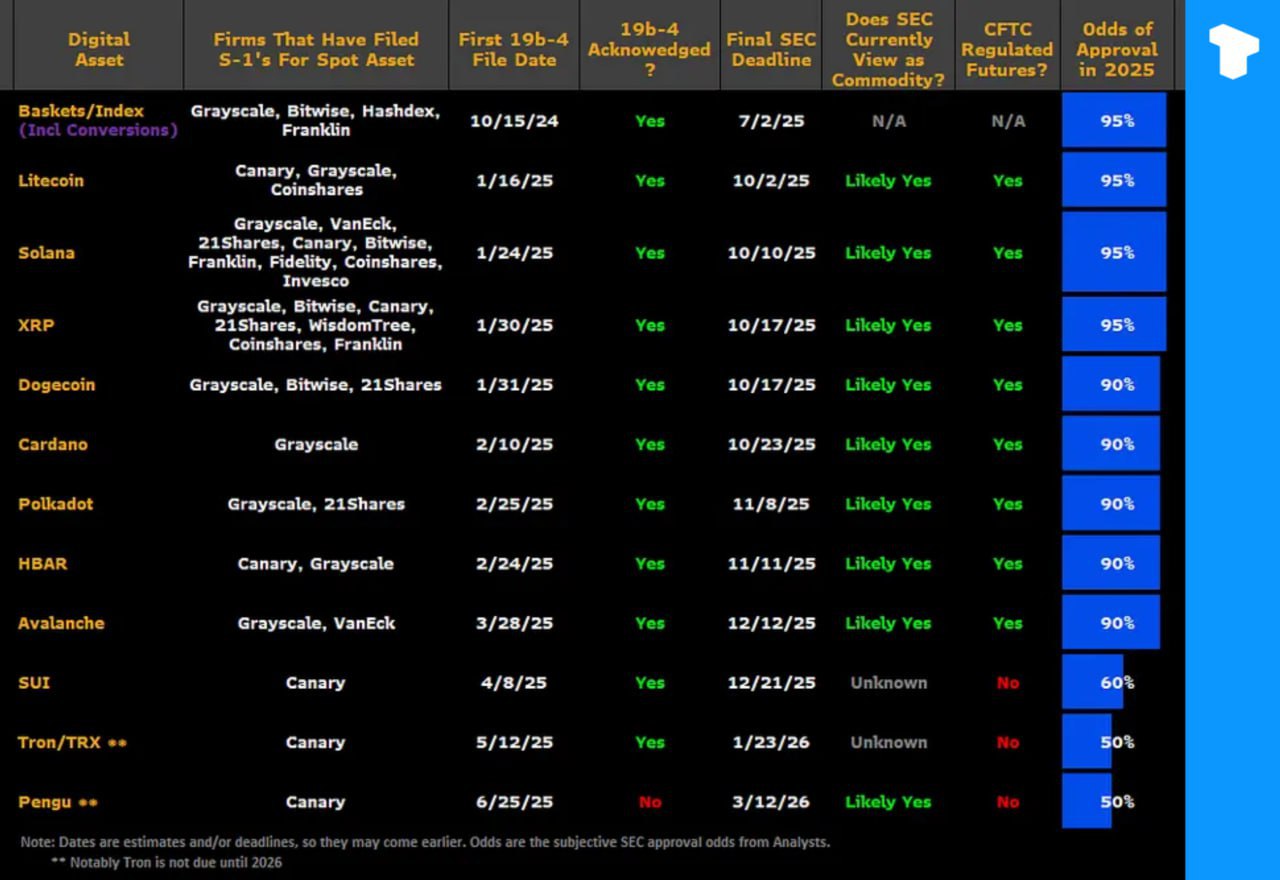1280x880 pixels.
Task: Click the "Firms That Have Filed S-1's" header
Action: [315, 50]
